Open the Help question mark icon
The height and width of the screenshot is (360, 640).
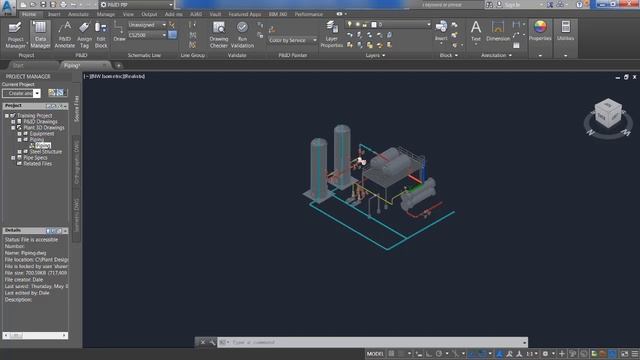tap(579, 4)
